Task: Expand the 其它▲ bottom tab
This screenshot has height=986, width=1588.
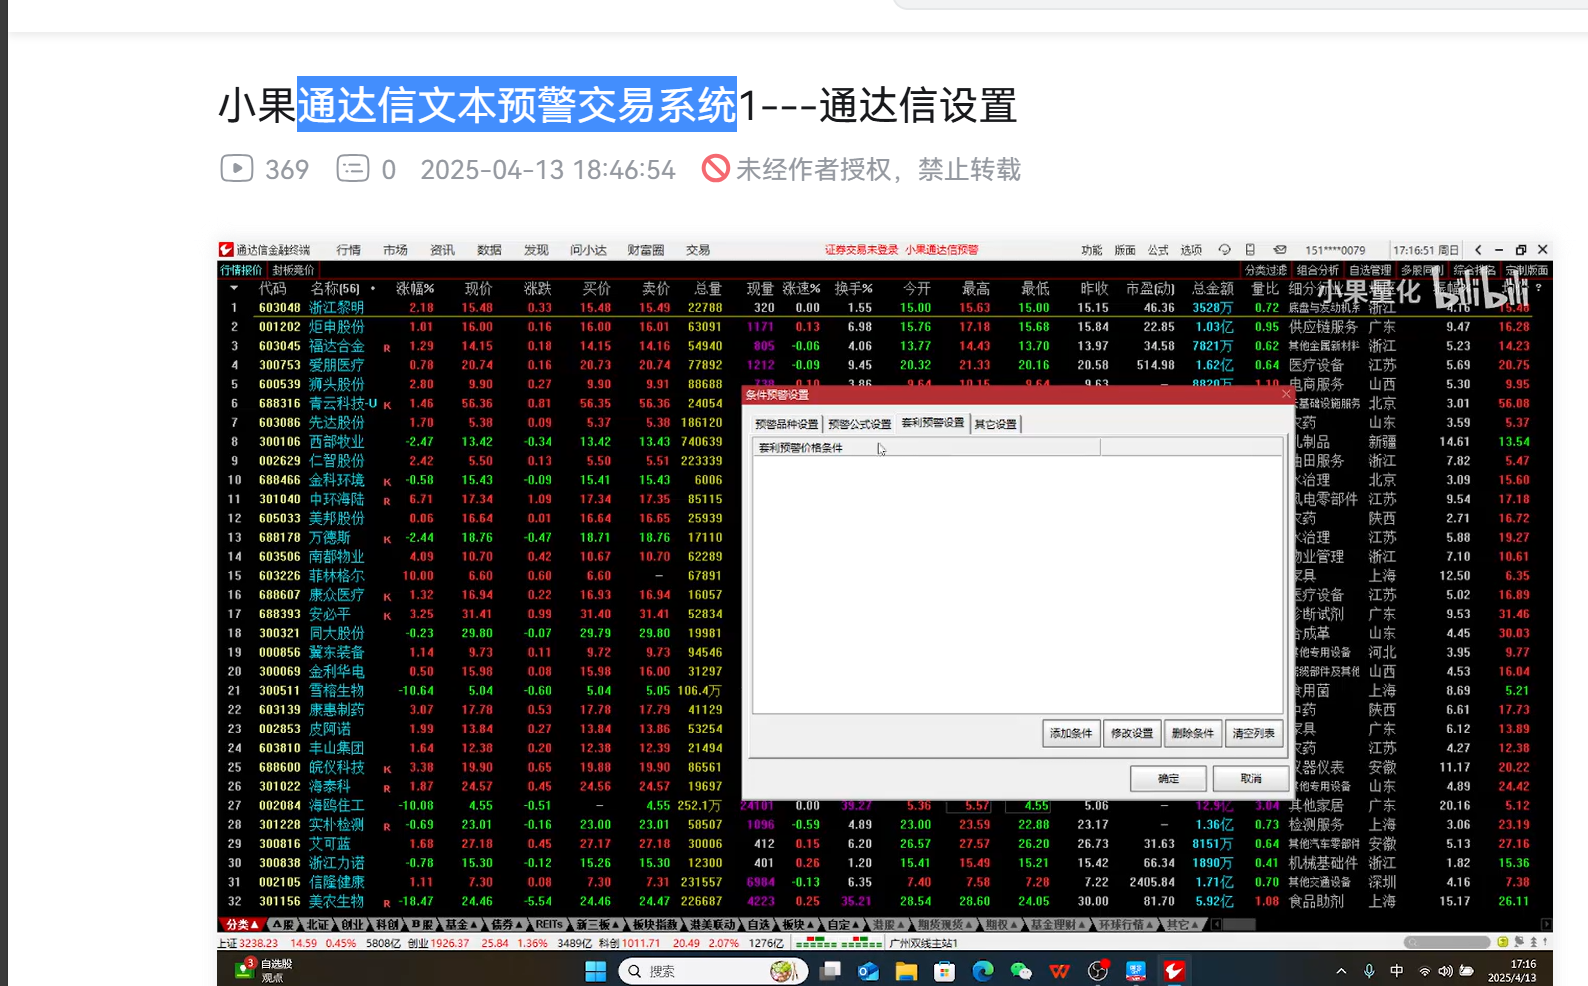Action: coord(1182,924)
